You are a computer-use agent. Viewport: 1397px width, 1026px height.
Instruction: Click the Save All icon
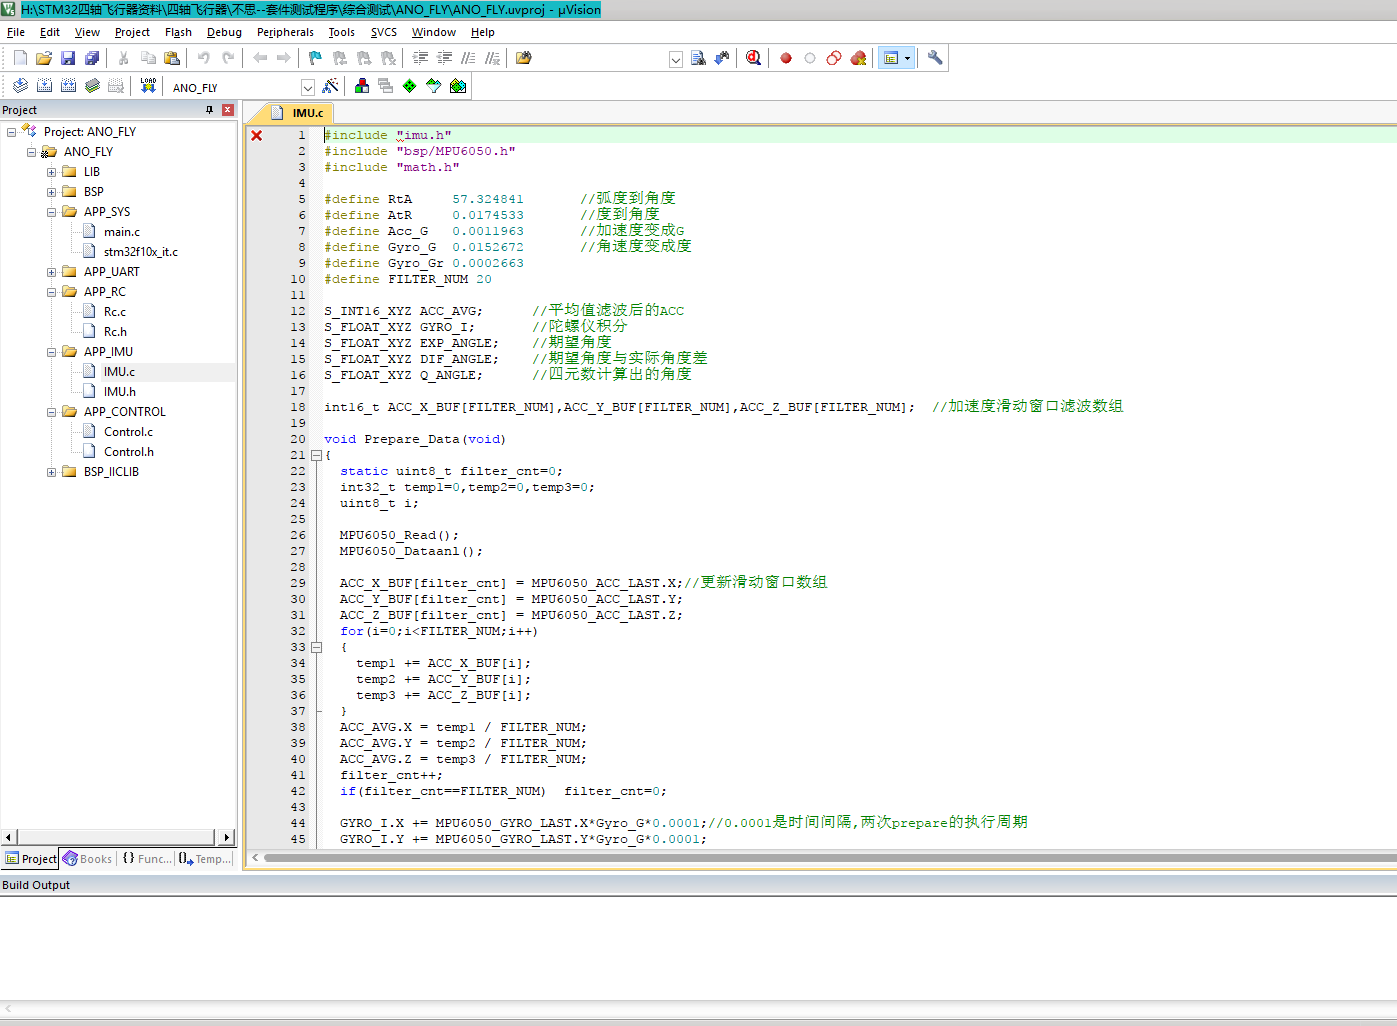(92, 58)
